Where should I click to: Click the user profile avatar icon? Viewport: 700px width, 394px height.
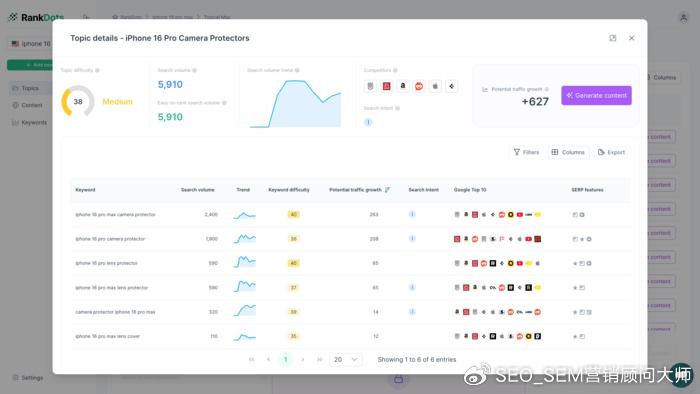[683, 18]
